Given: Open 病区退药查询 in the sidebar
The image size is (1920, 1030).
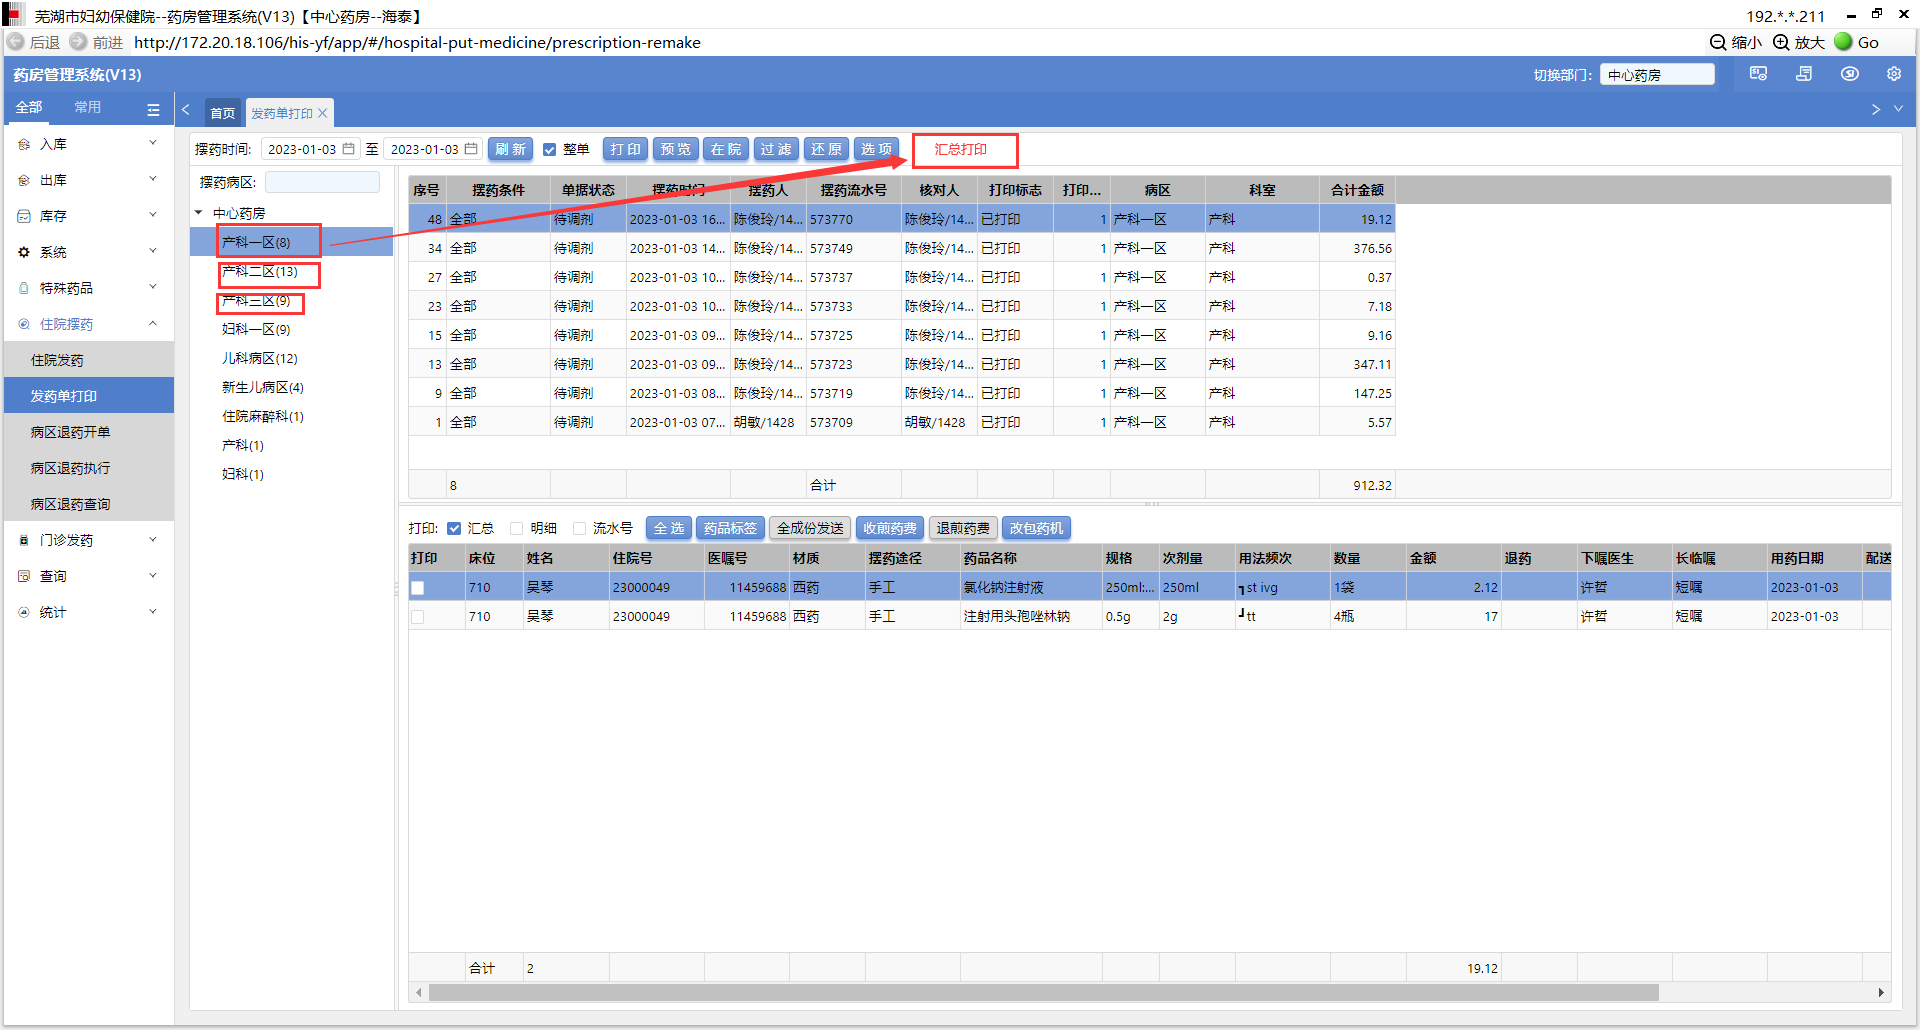Looking at the screenshot, I should click(89, 504).
